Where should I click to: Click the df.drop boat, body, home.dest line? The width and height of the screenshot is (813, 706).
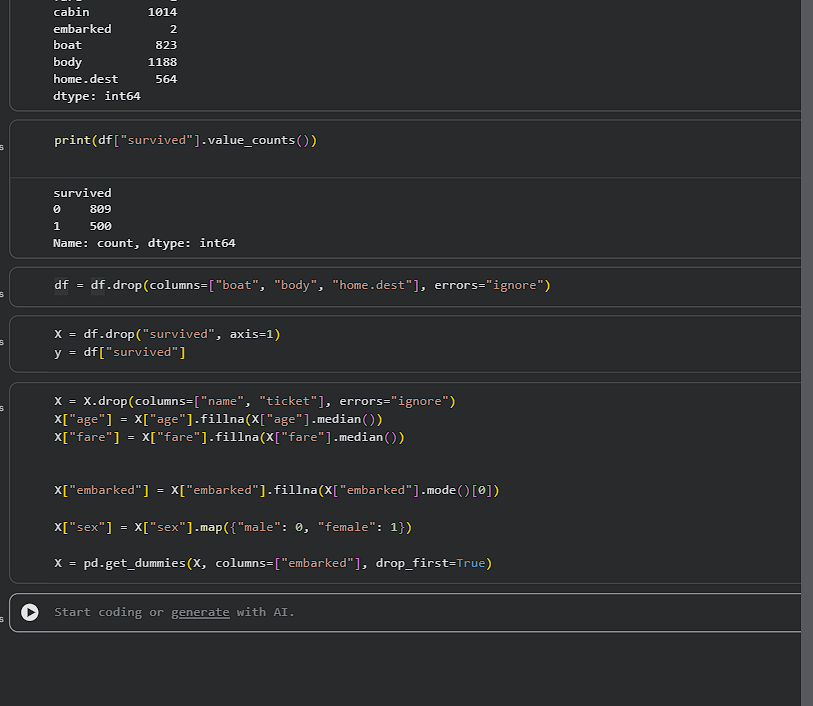(302, 286)
